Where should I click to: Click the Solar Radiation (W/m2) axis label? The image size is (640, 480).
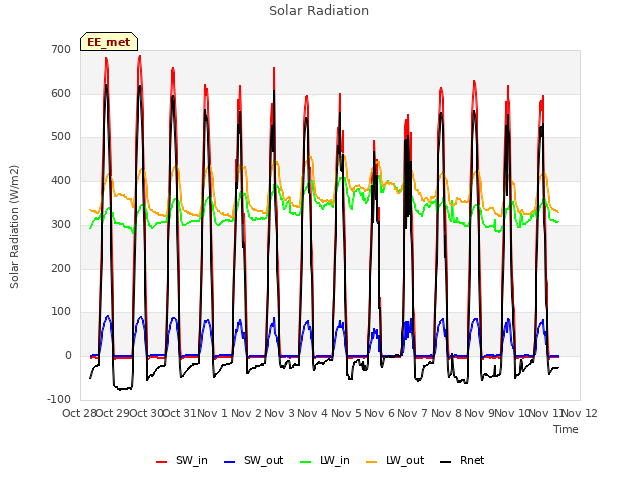(14, 227)
